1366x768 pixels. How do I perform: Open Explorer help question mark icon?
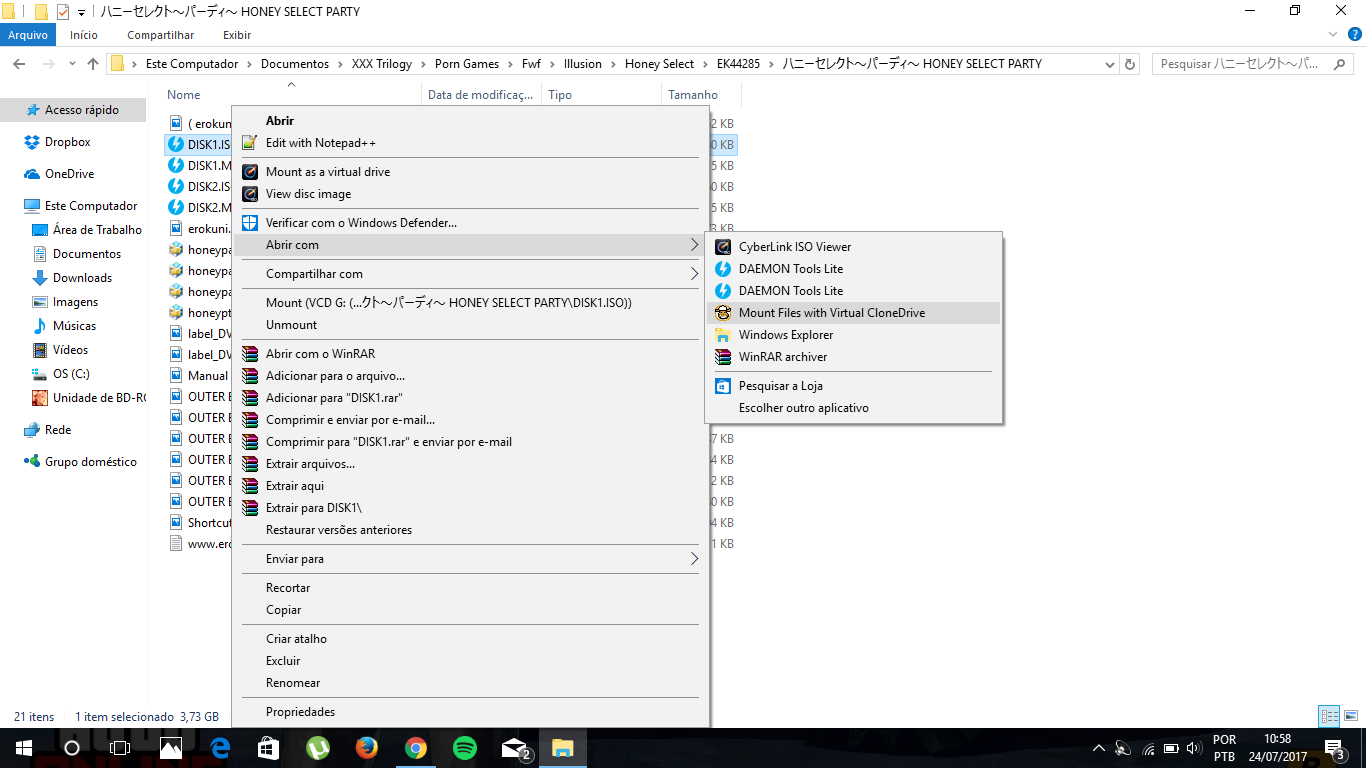(1353, 35)
